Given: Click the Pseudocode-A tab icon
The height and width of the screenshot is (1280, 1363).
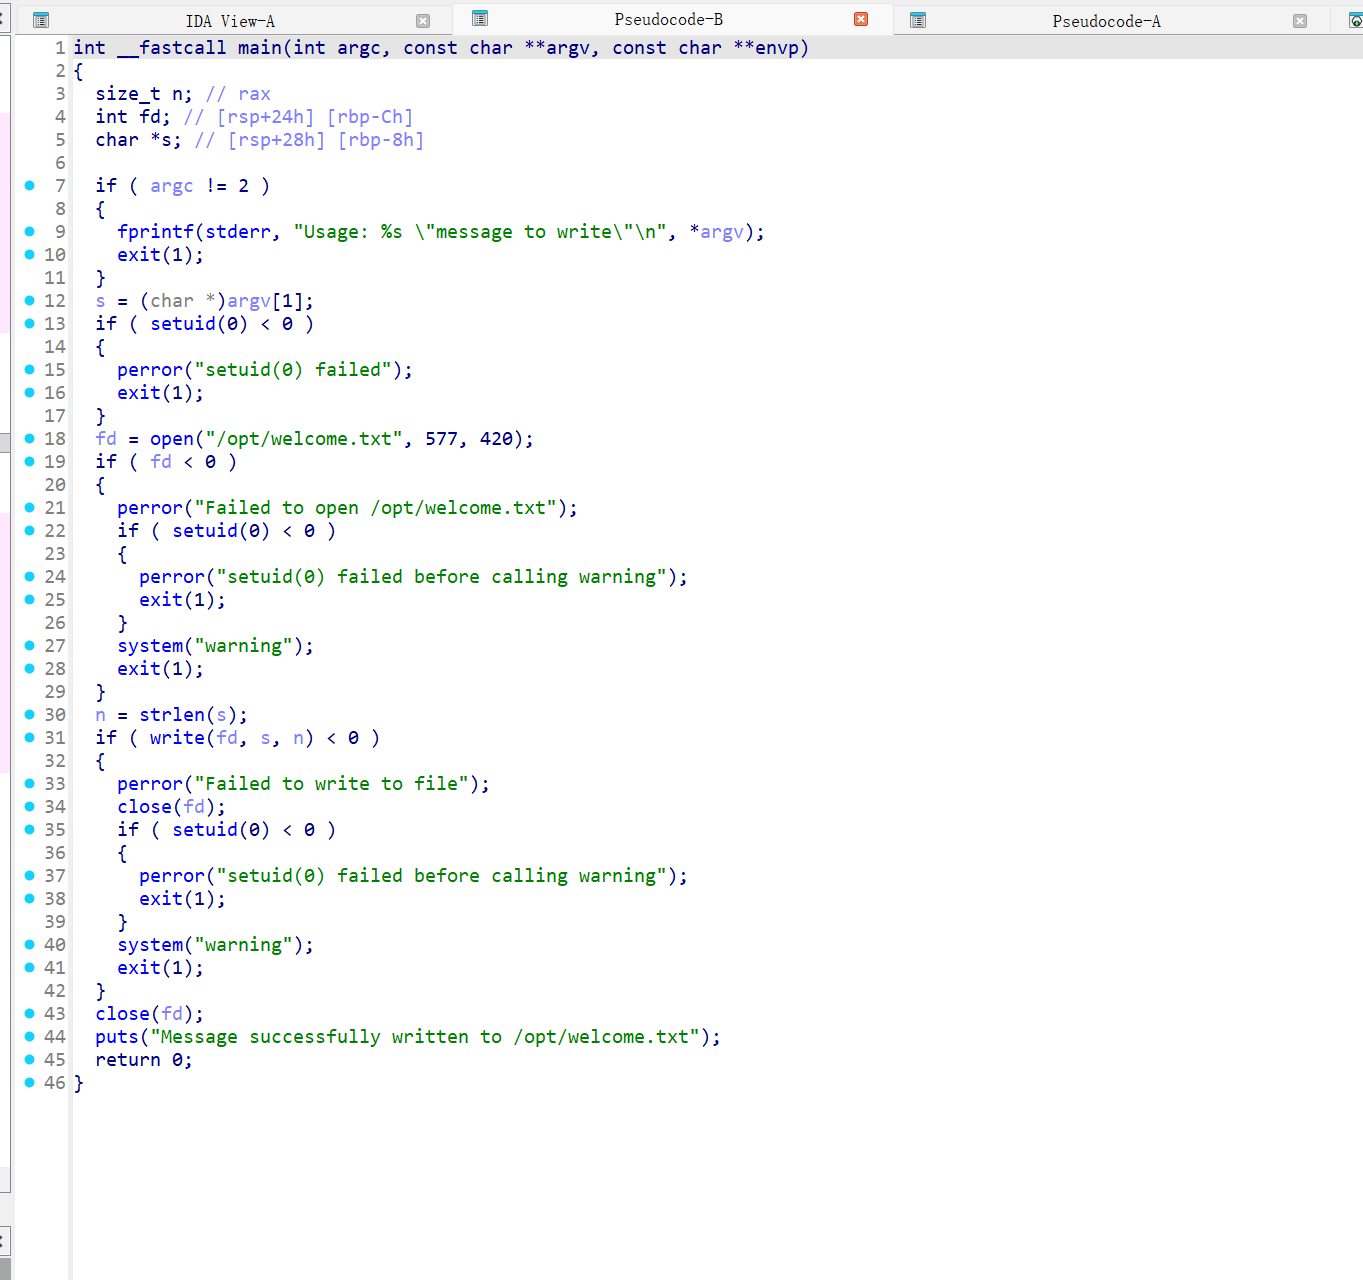Looking at the screenshot, I should [x=918, y=20].
